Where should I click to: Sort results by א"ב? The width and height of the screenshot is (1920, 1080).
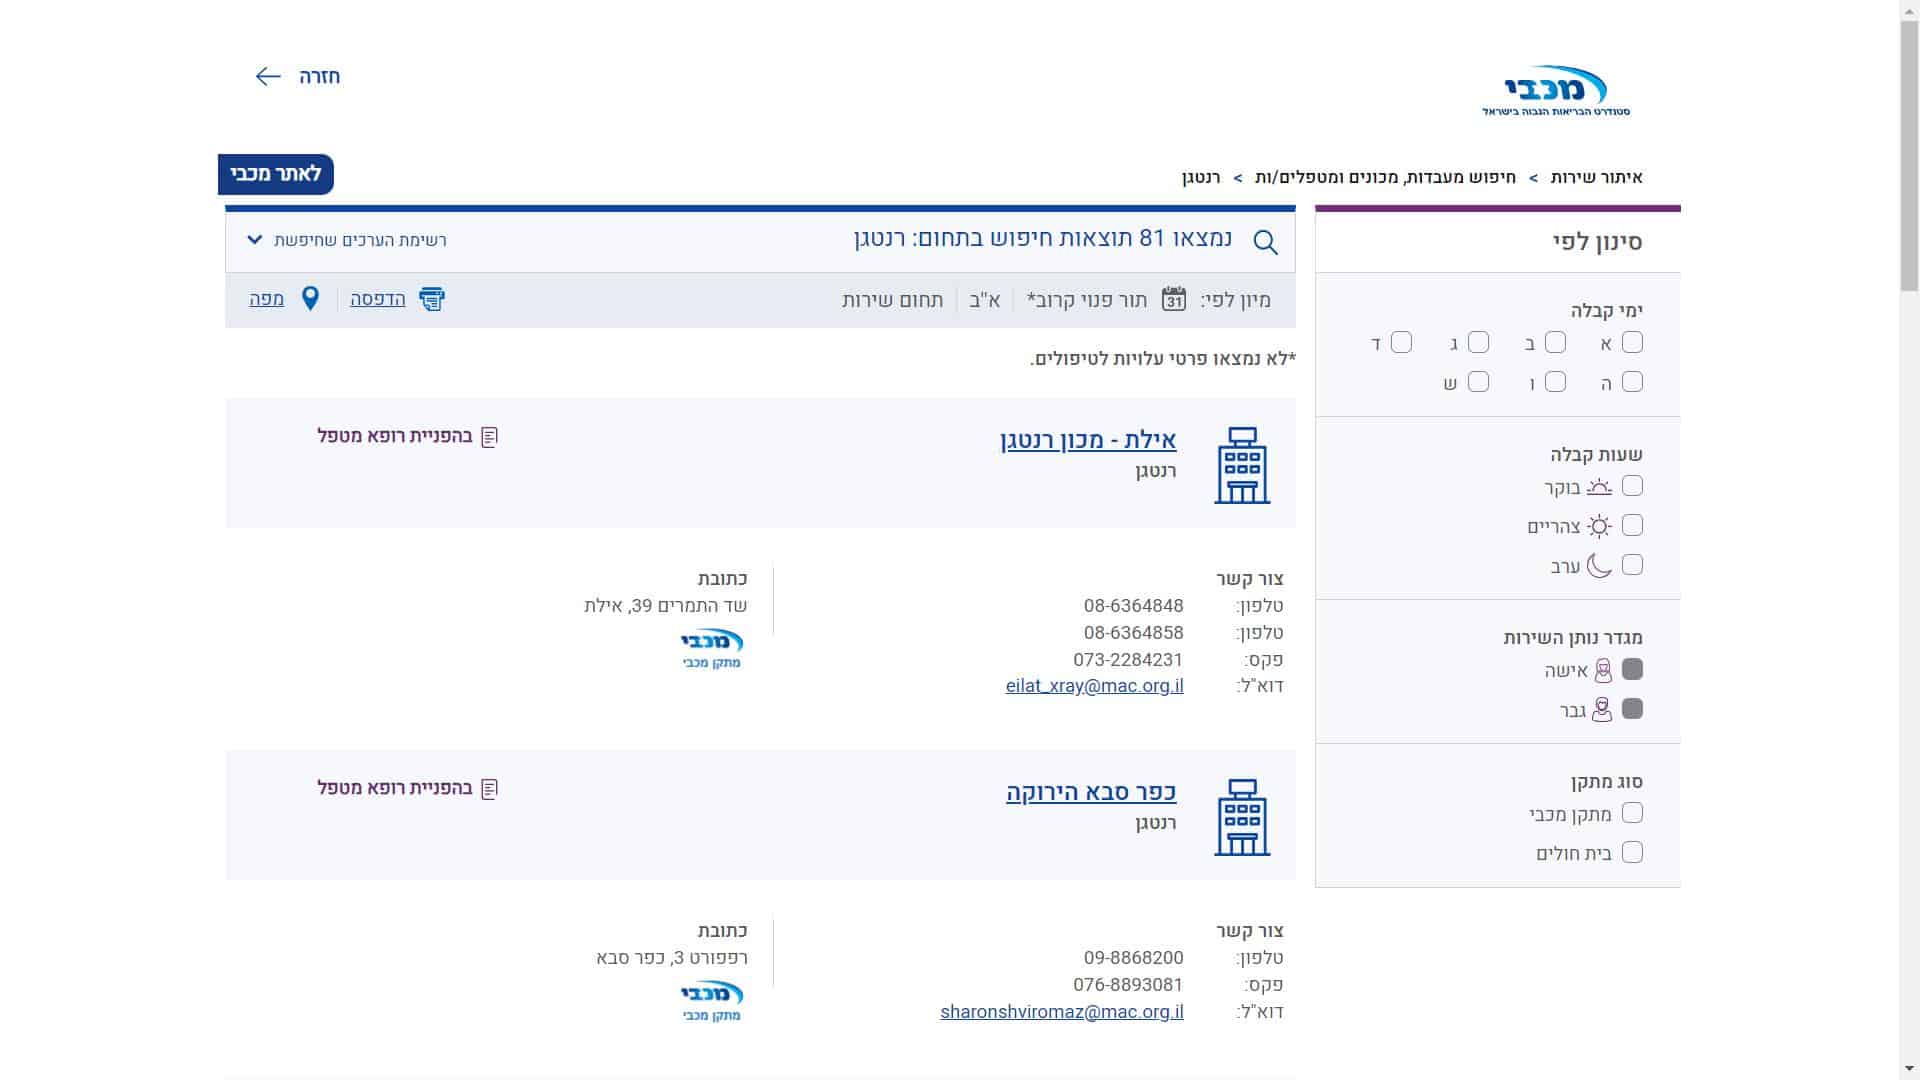[985, 300]
